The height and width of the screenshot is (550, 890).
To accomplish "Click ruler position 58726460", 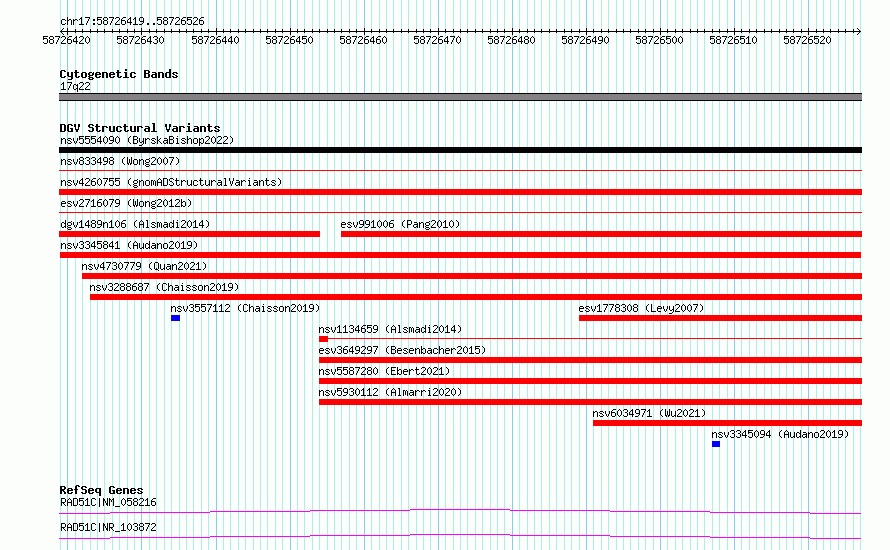I will (363, 40).
